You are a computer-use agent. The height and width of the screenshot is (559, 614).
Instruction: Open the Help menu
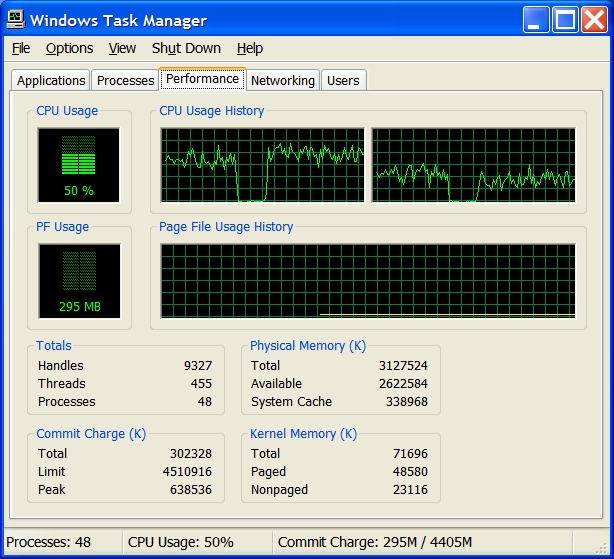pos(250,49)
